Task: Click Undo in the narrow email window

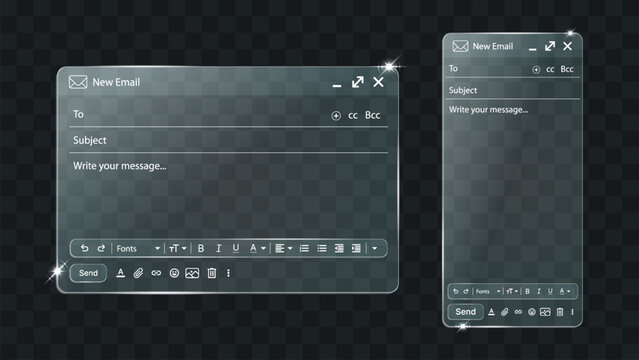Action: coord(456,291)
